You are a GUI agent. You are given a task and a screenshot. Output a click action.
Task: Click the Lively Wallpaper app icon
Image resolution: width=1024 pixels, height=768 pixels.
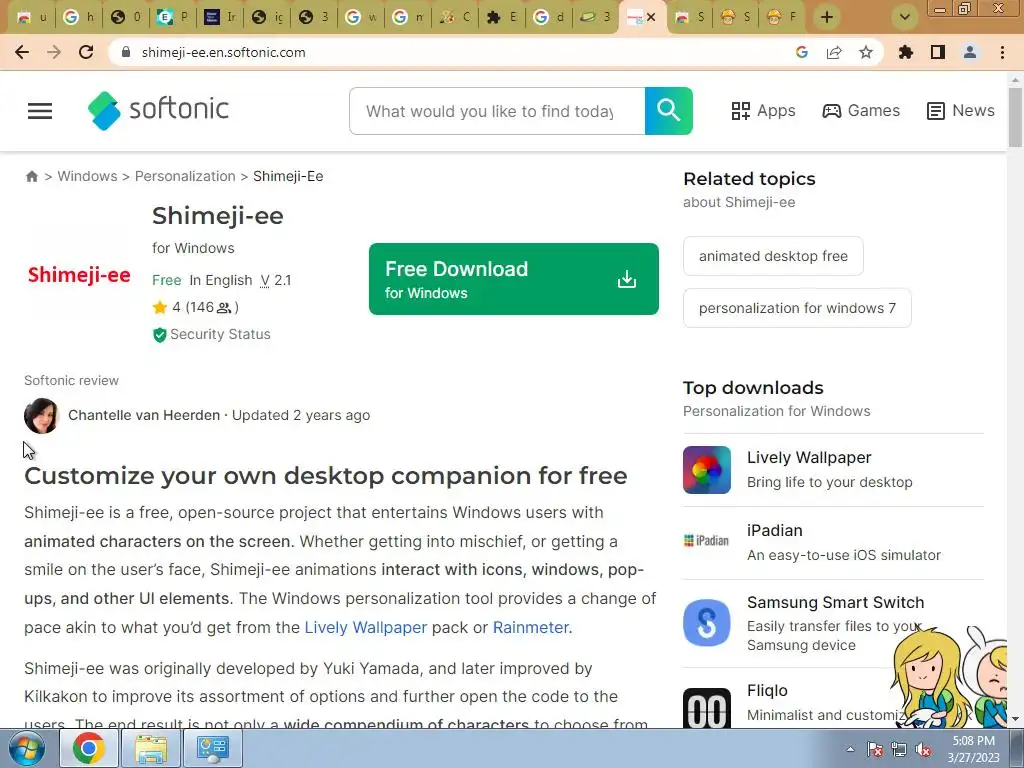(707, 470)
